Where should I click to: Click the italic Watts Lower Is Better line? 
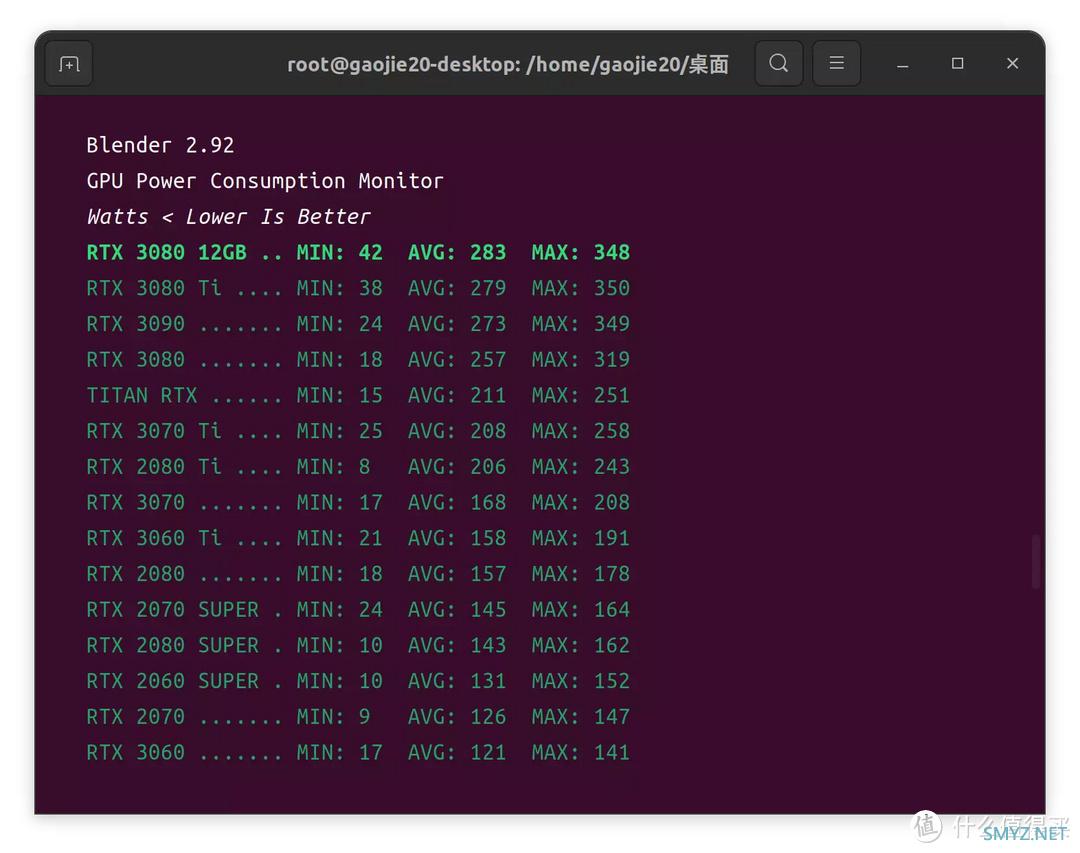tap(228, 217)
